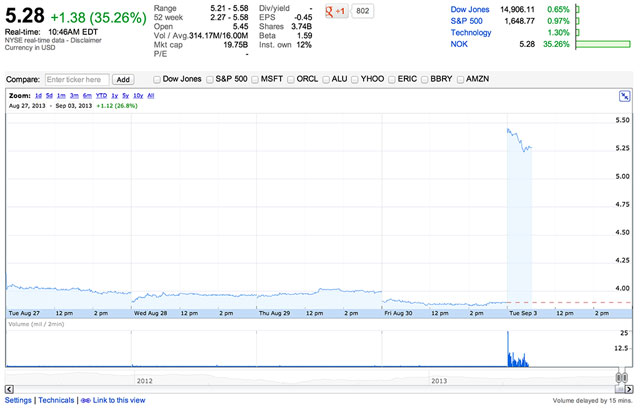Click the Tue Sep 3 price line
The width and height of the screenshot is (640, 410).
519,140
